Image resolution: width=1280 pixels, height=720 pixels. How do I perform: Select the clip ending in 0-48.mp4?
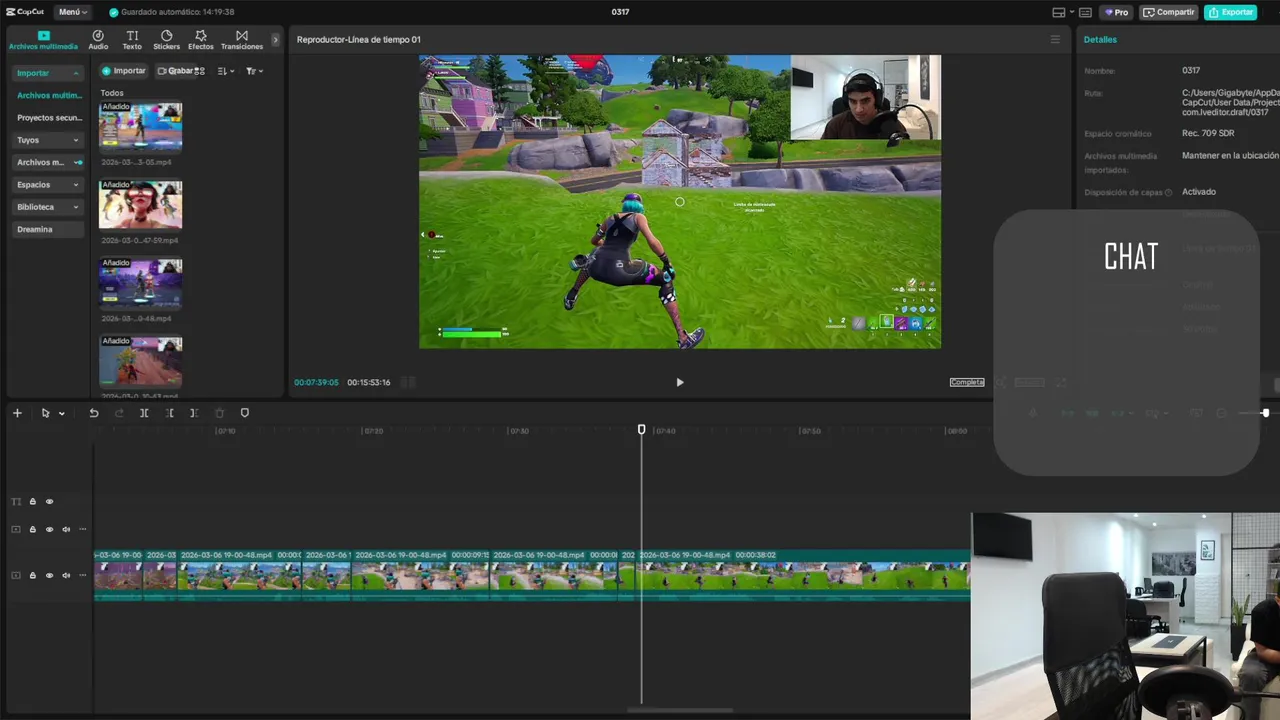pyautogui.click(x=140, y=283)
